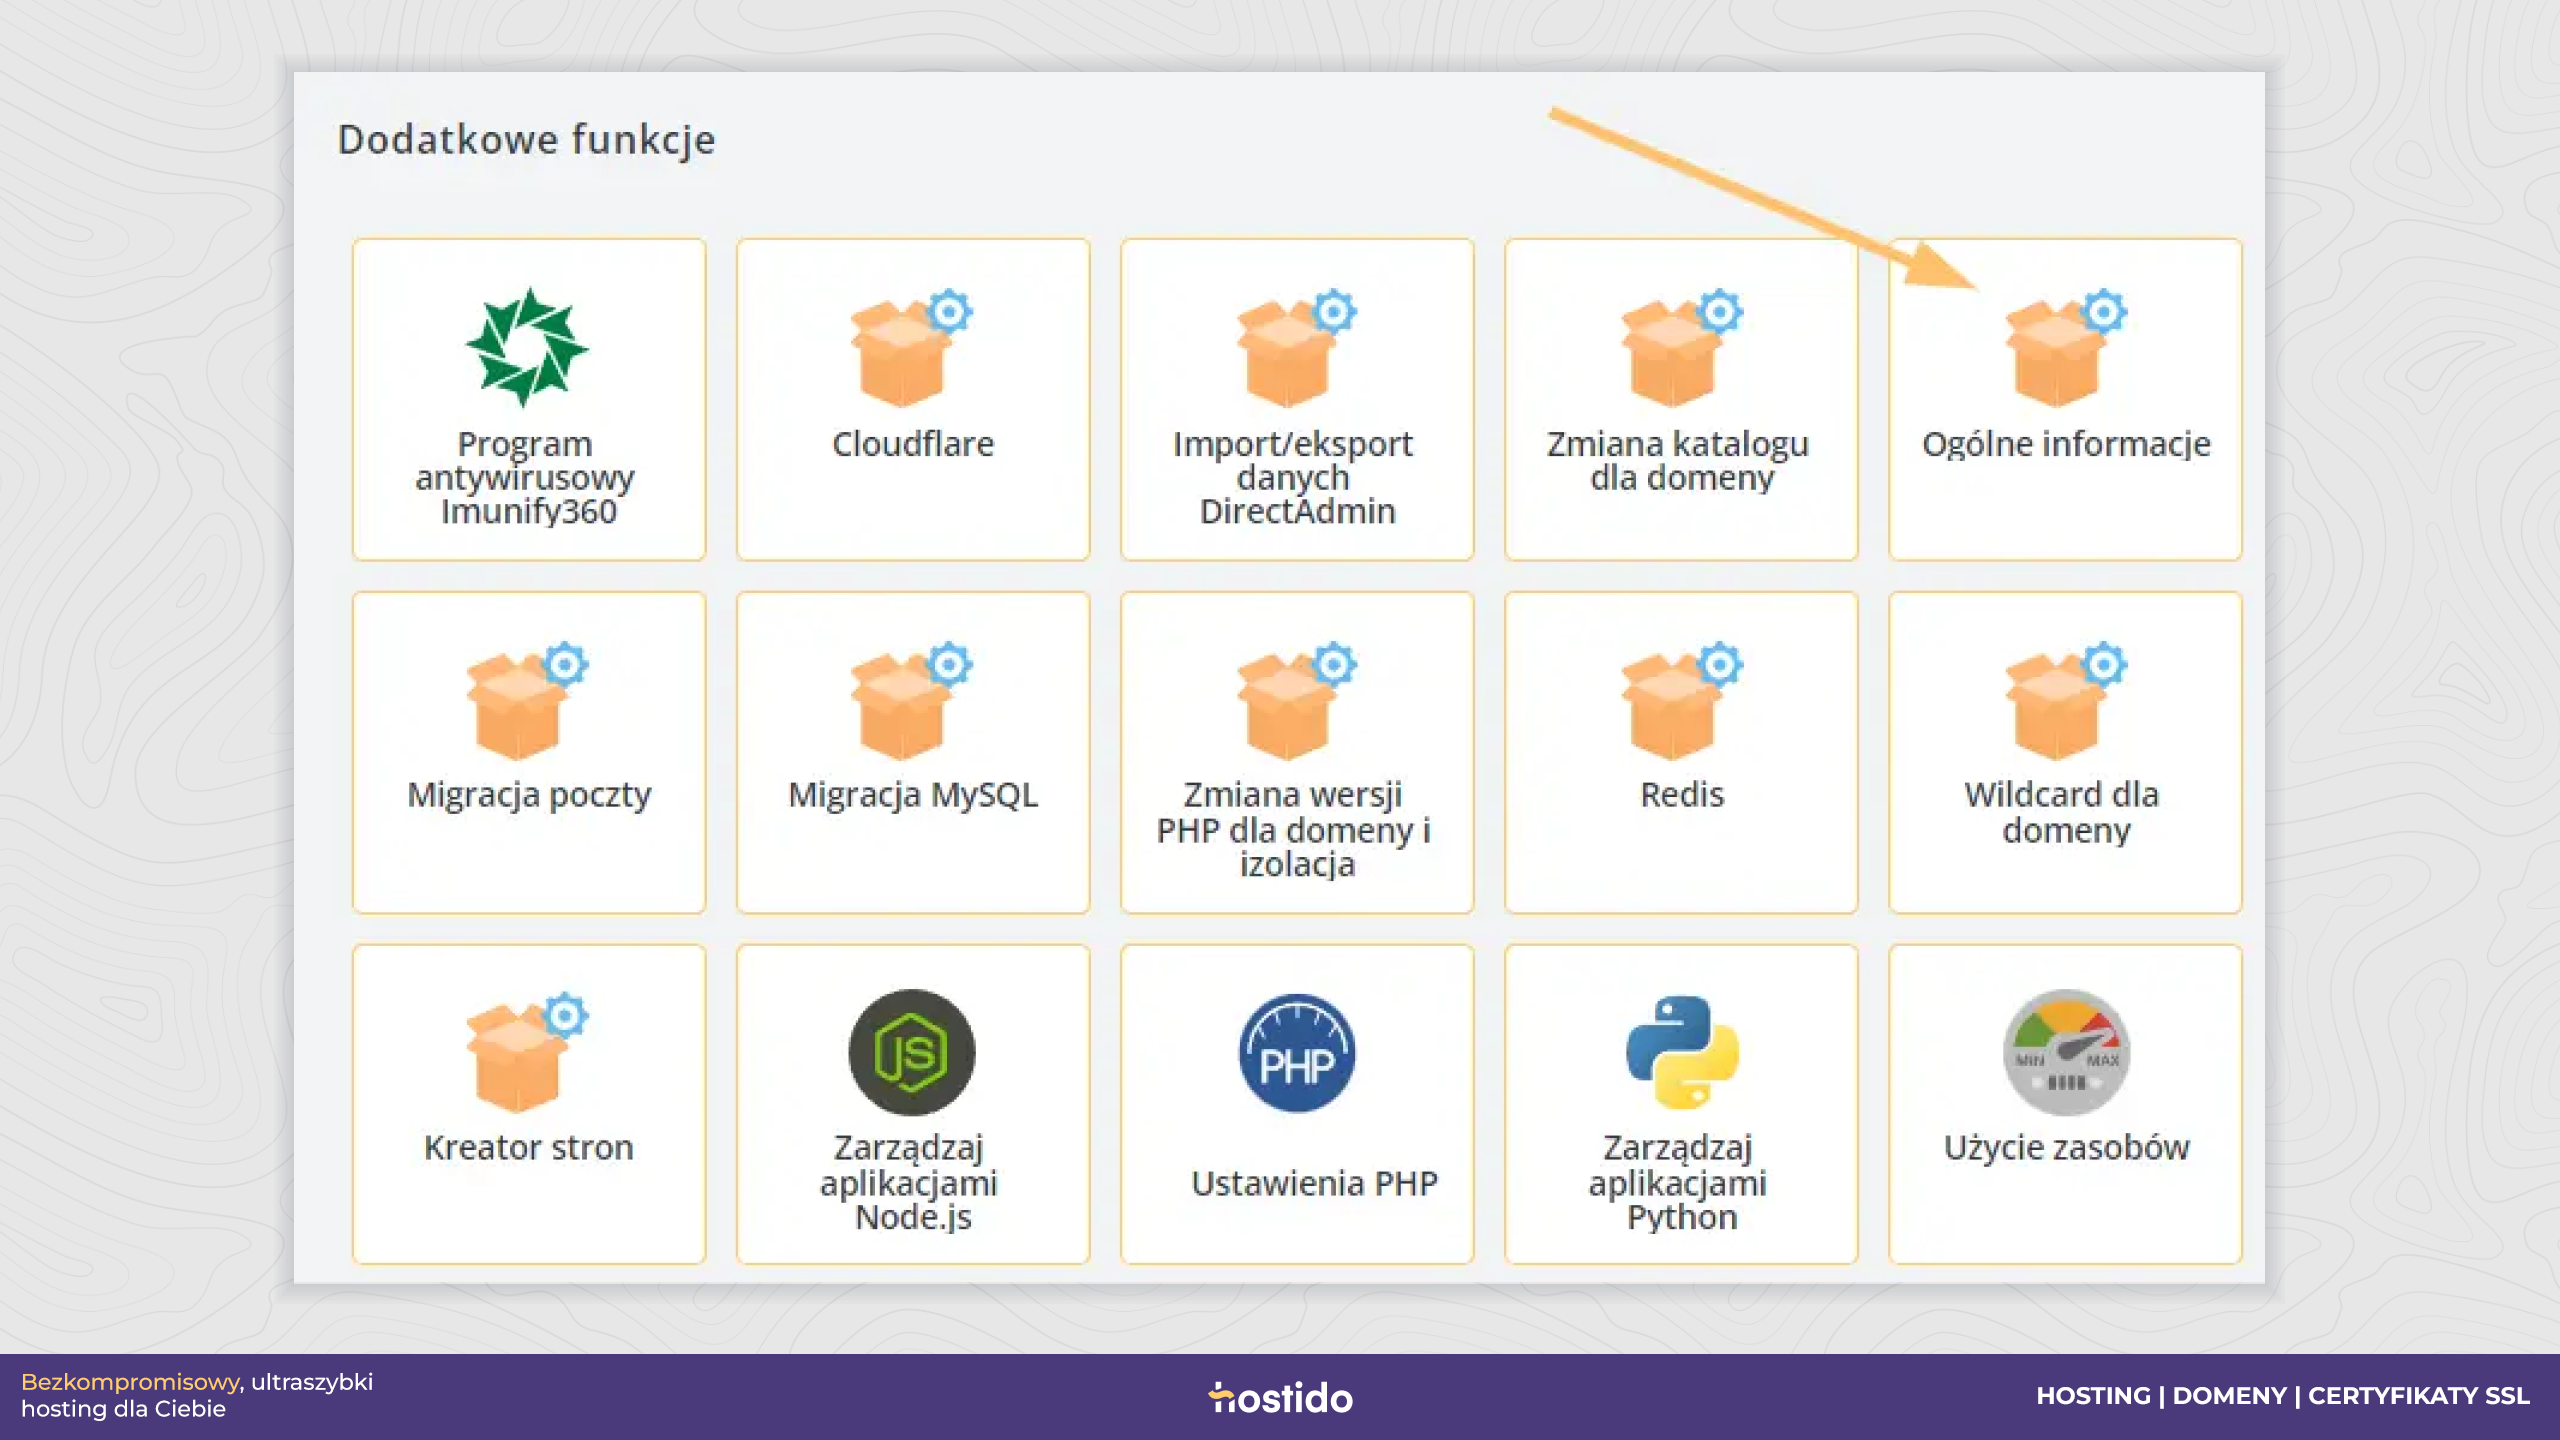Screen dimensions: 2560x1440
Task: Click the Dodatkowe funkcje heading
Action: coord(526,140)
